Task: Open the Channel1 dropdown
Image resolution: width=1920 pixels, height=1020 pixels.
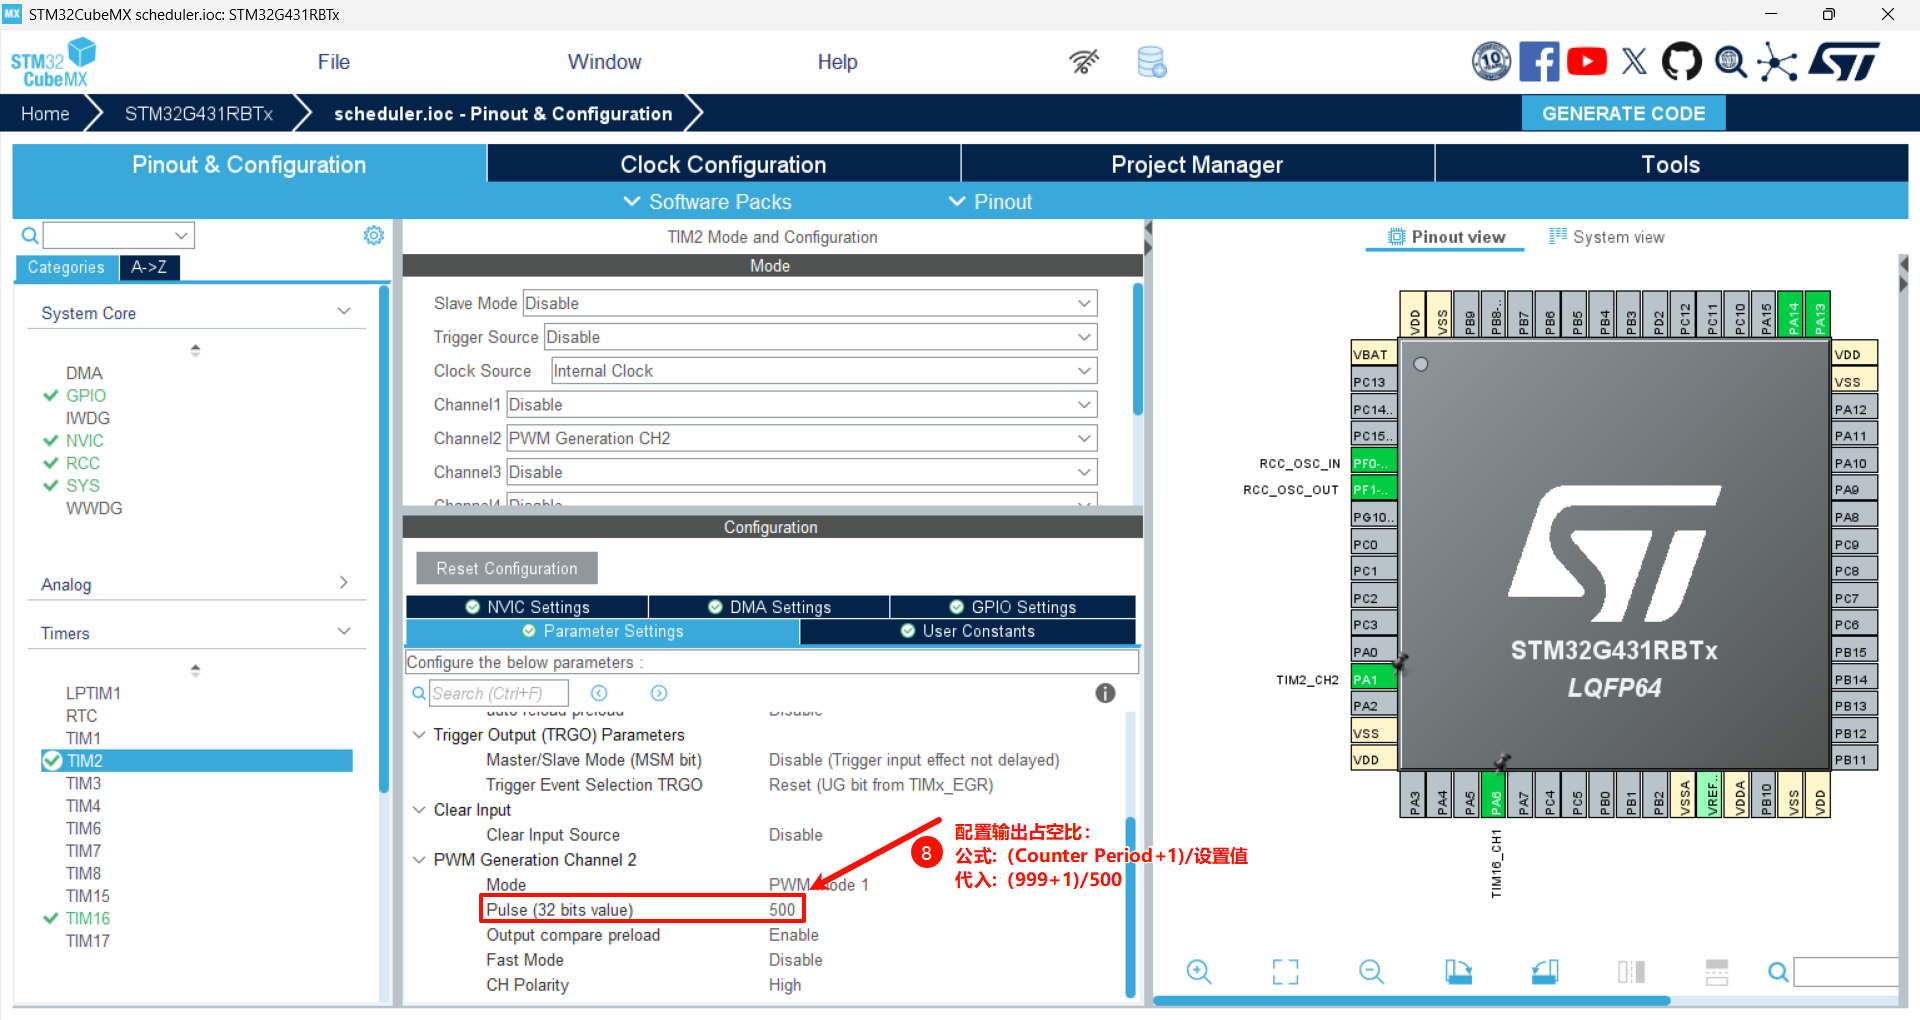Action: pyautogui.click(x=801, y=405)
